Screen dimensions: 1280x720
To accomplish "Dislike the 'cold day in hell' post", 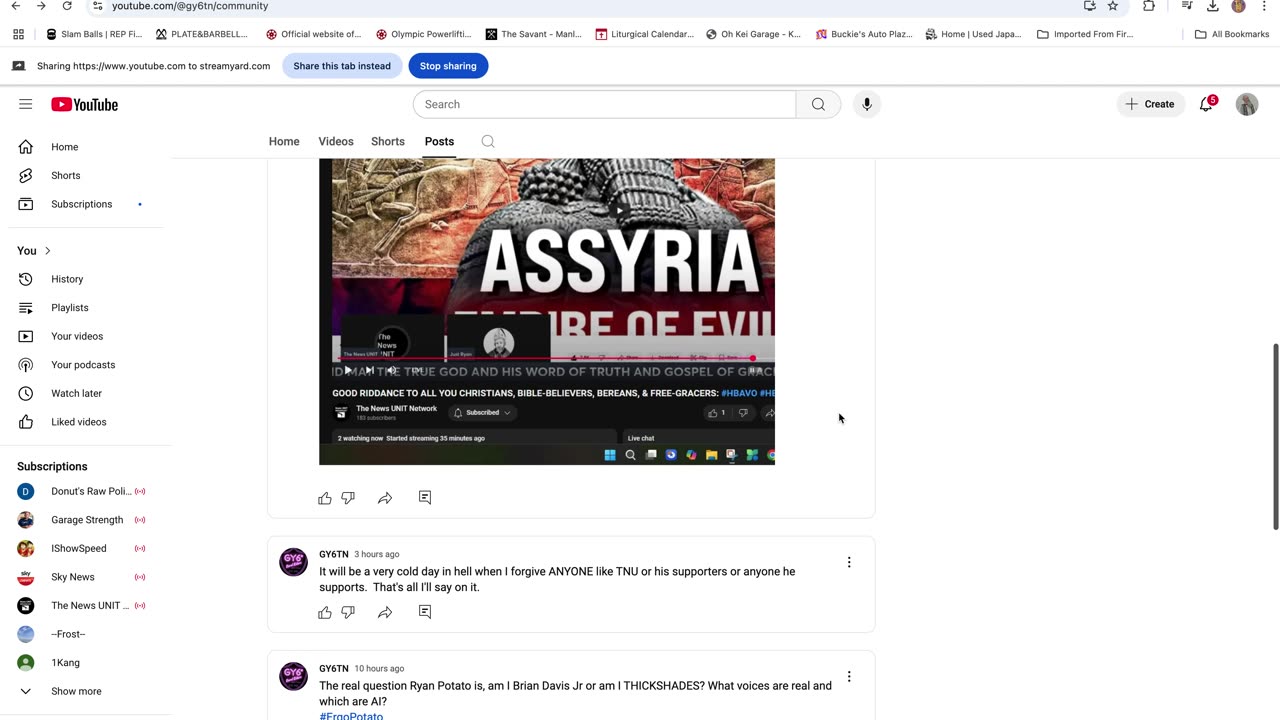I will coord(348,612).
